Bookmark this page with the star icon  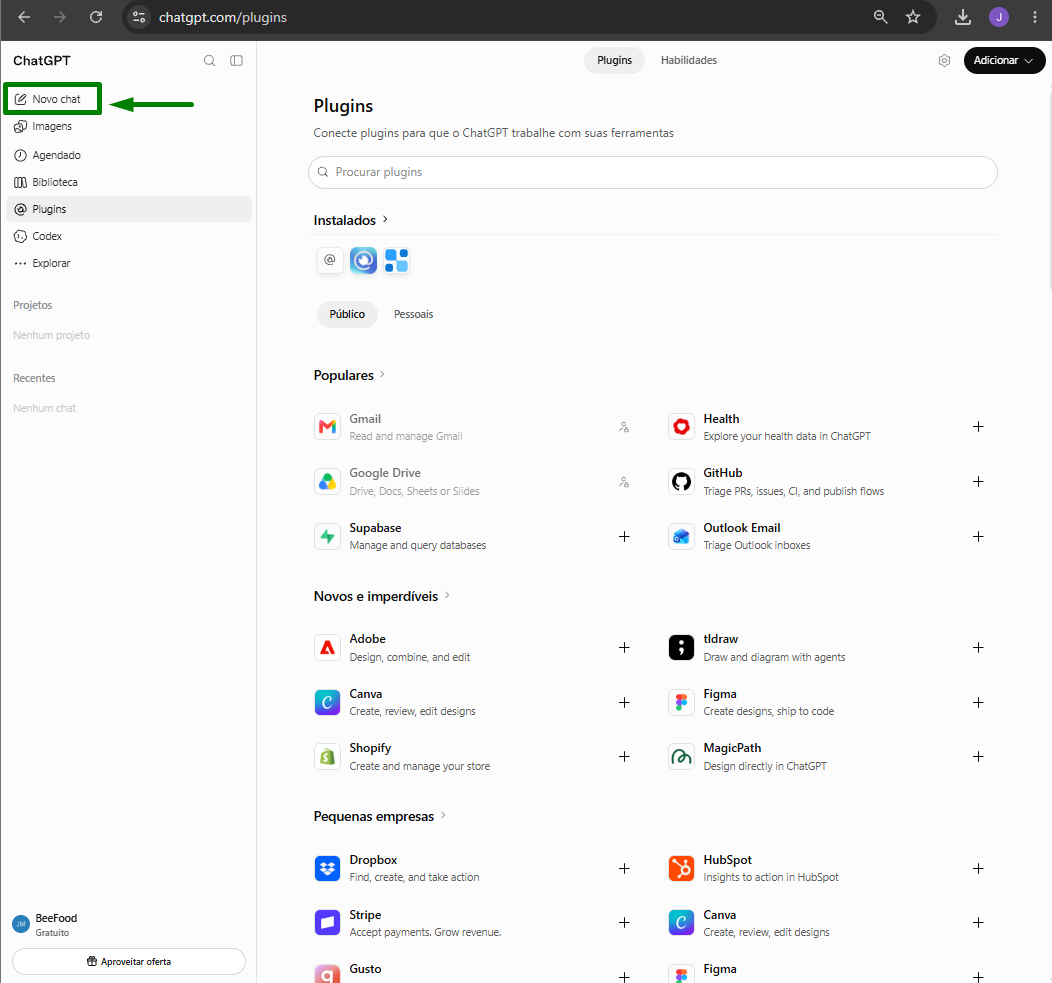point(912,17)
